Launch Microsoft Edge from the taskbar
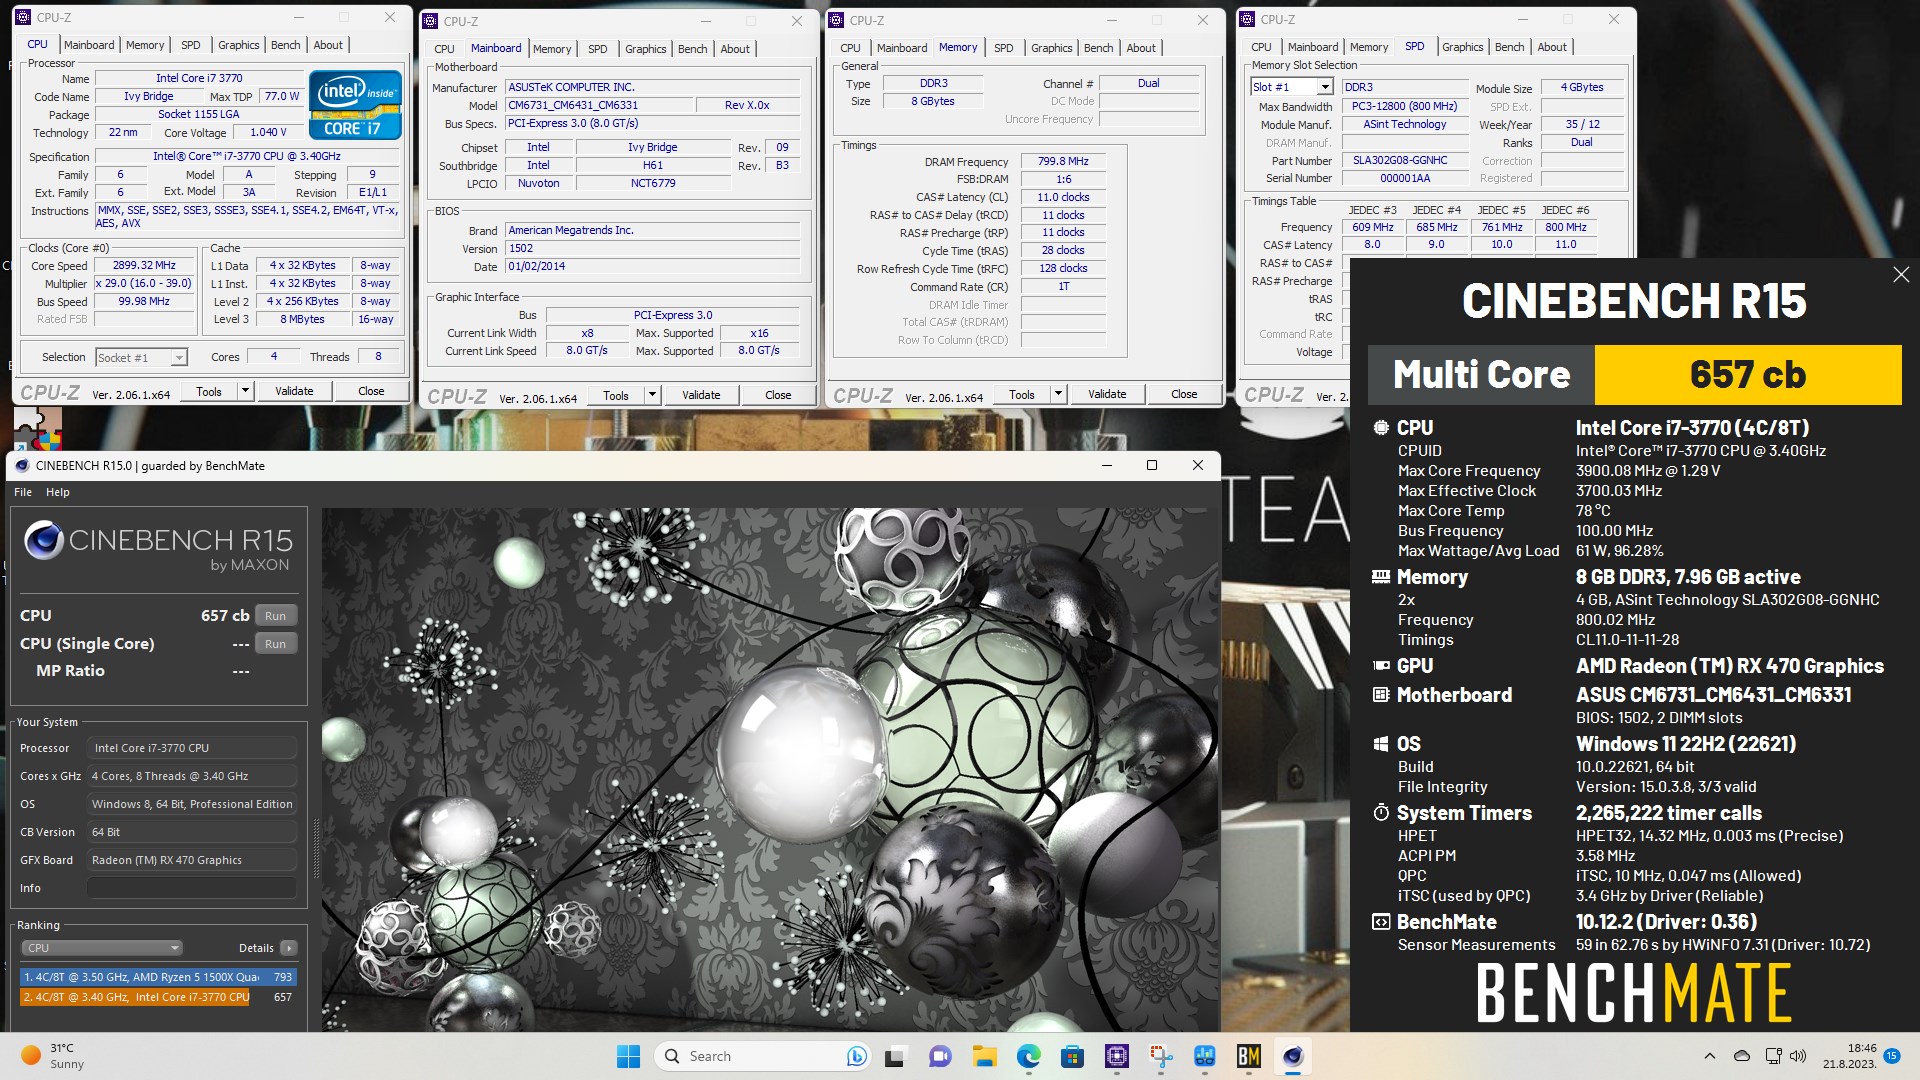The width and height of the screenshot is (1920, 1080). pos(1028,1056)
